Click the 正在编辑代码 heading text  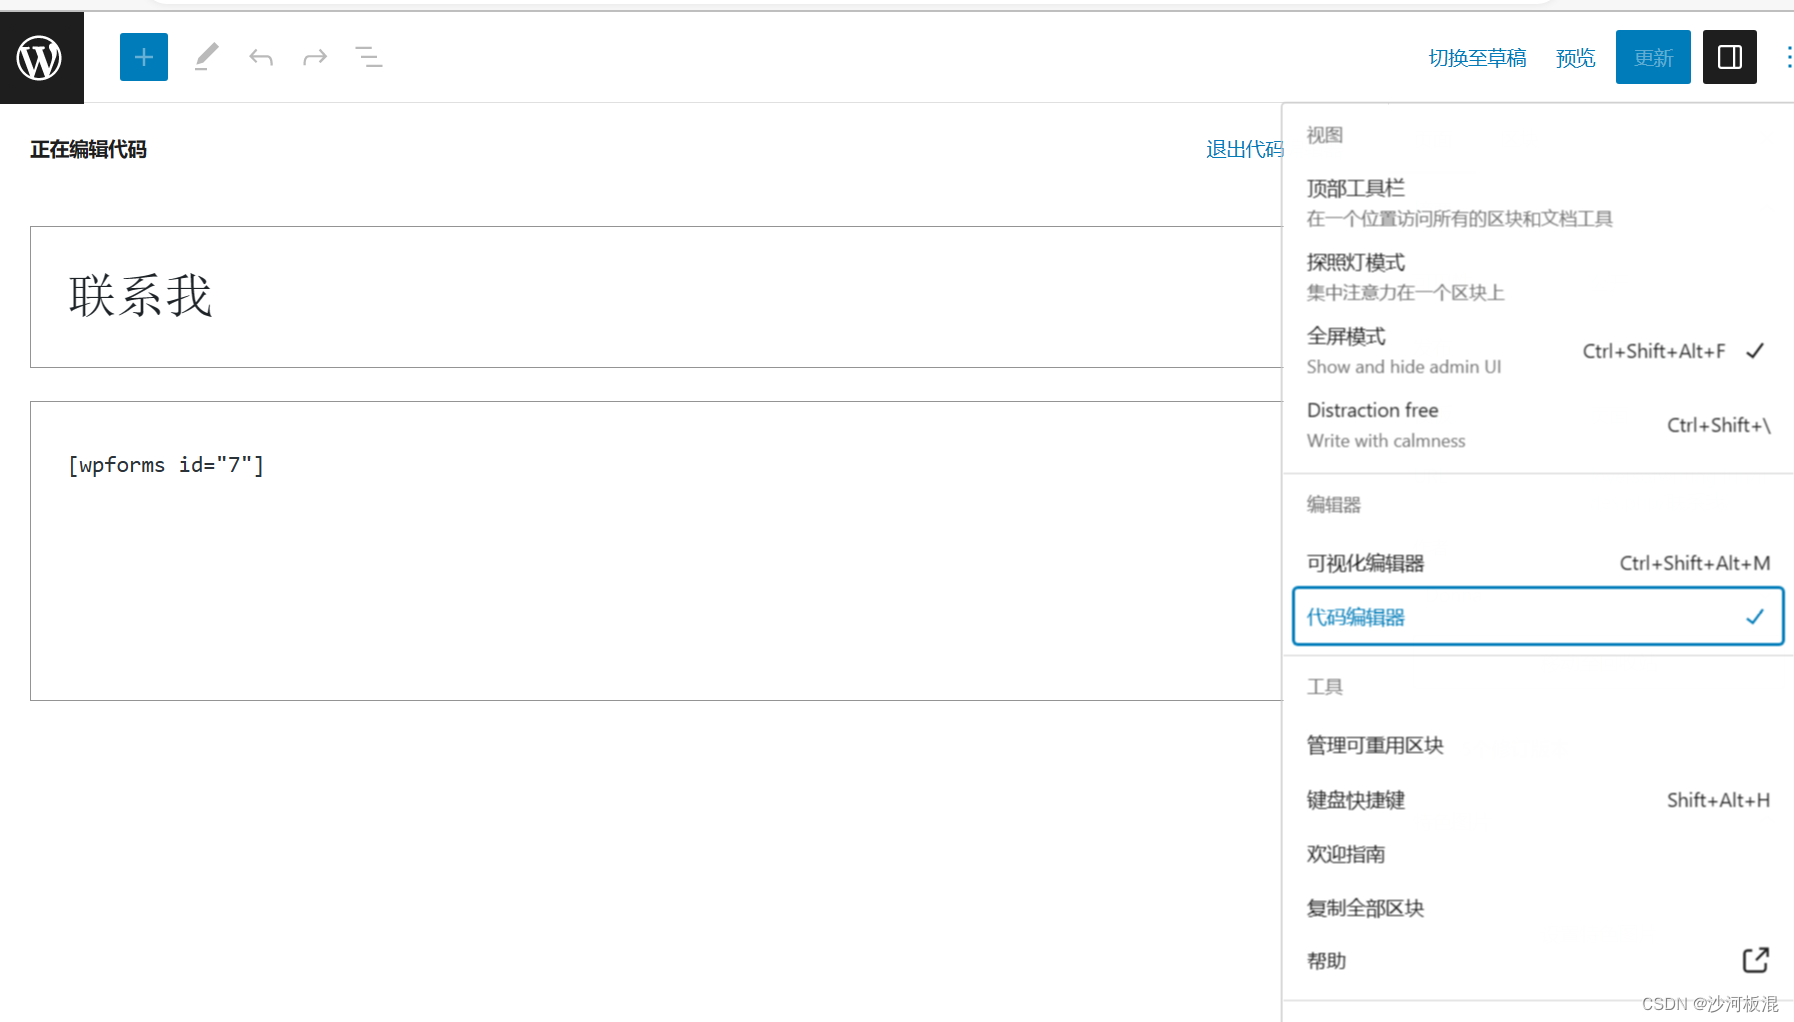(x=88, y=149)
